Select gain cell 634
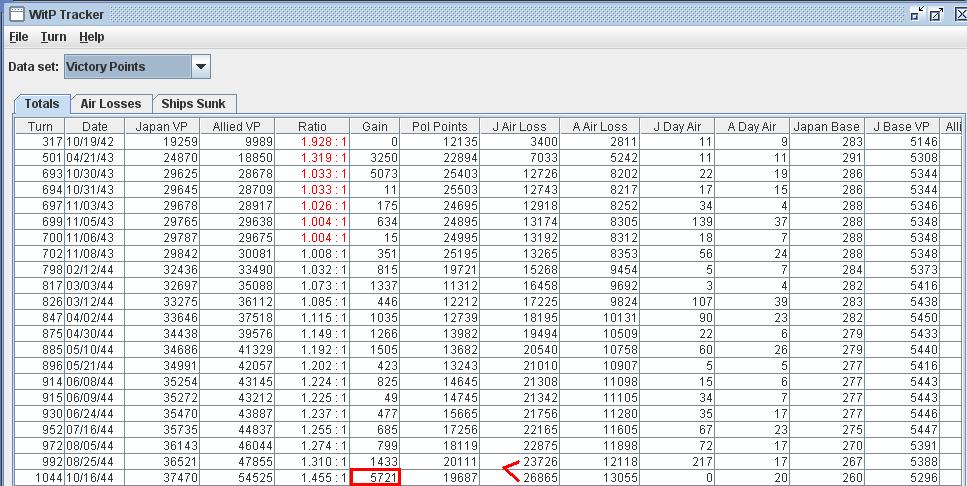Screen dimensions: 967x486 [x=374, y=221]
